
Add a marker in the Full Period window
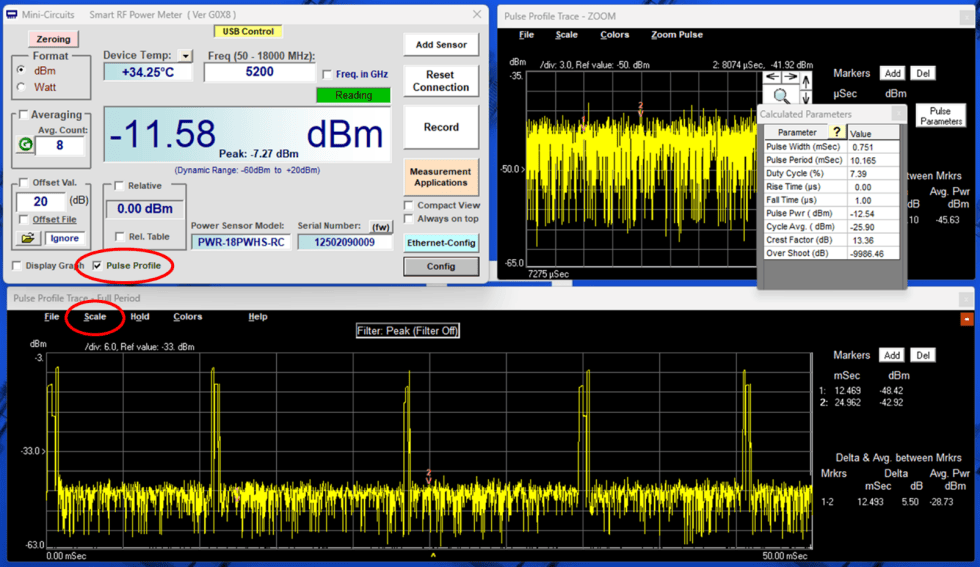[x=892, y=355]
